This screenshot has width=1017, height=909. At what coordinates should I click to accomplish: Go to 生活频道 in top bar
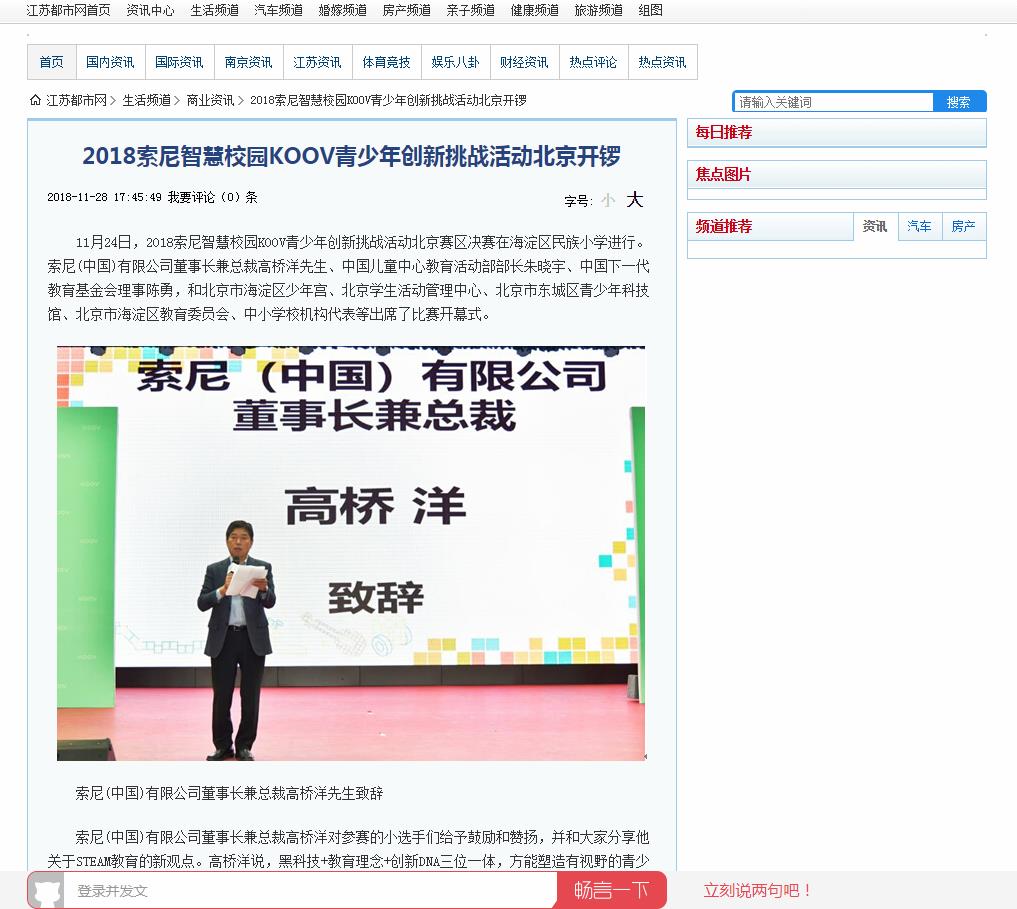(x=214, y=10)
